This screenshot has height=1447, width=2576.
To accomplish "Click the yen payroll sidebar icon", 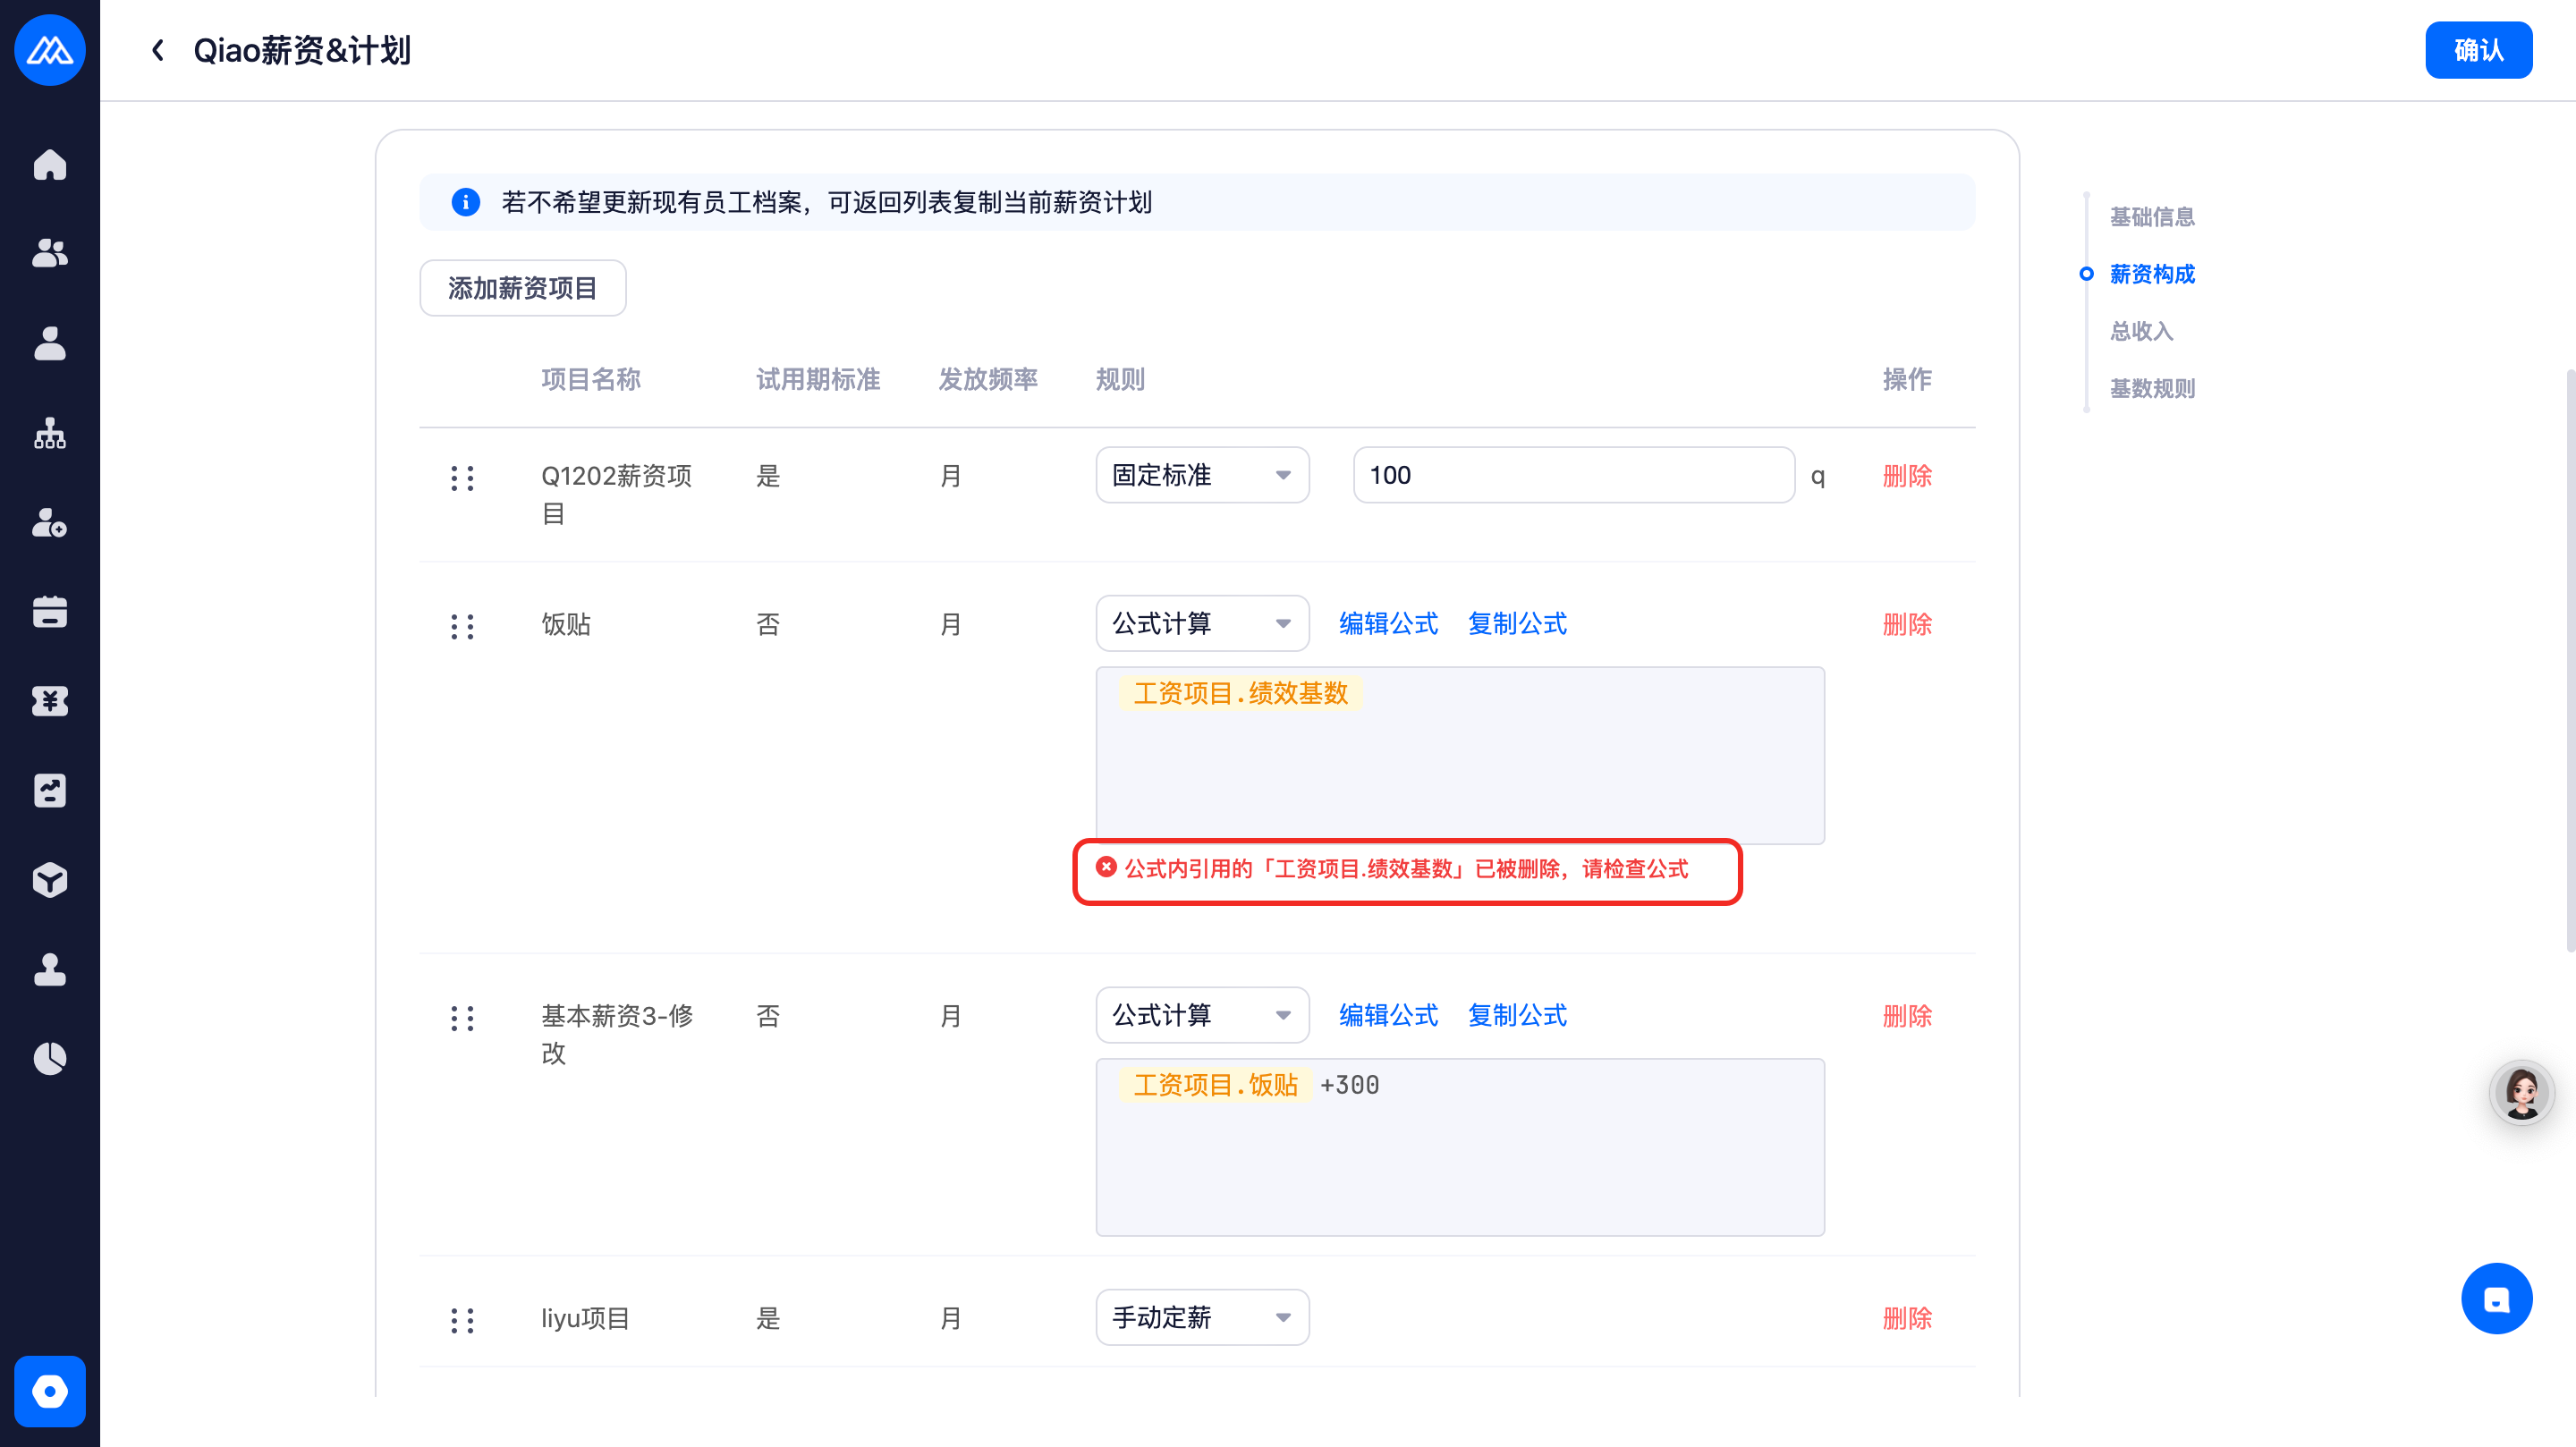I will click(50, 701).
